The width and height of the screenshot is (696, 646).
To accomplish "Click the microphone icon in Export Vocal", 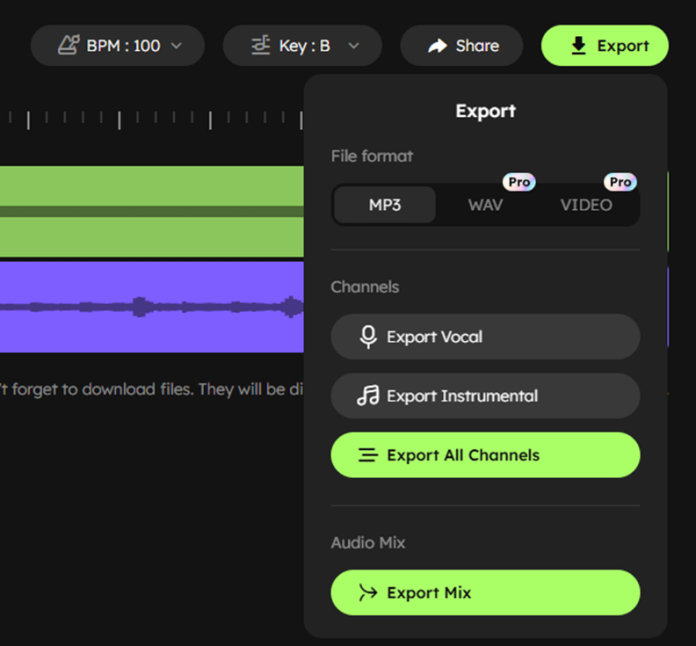I will pyautogui.click(x=368, y=337).
